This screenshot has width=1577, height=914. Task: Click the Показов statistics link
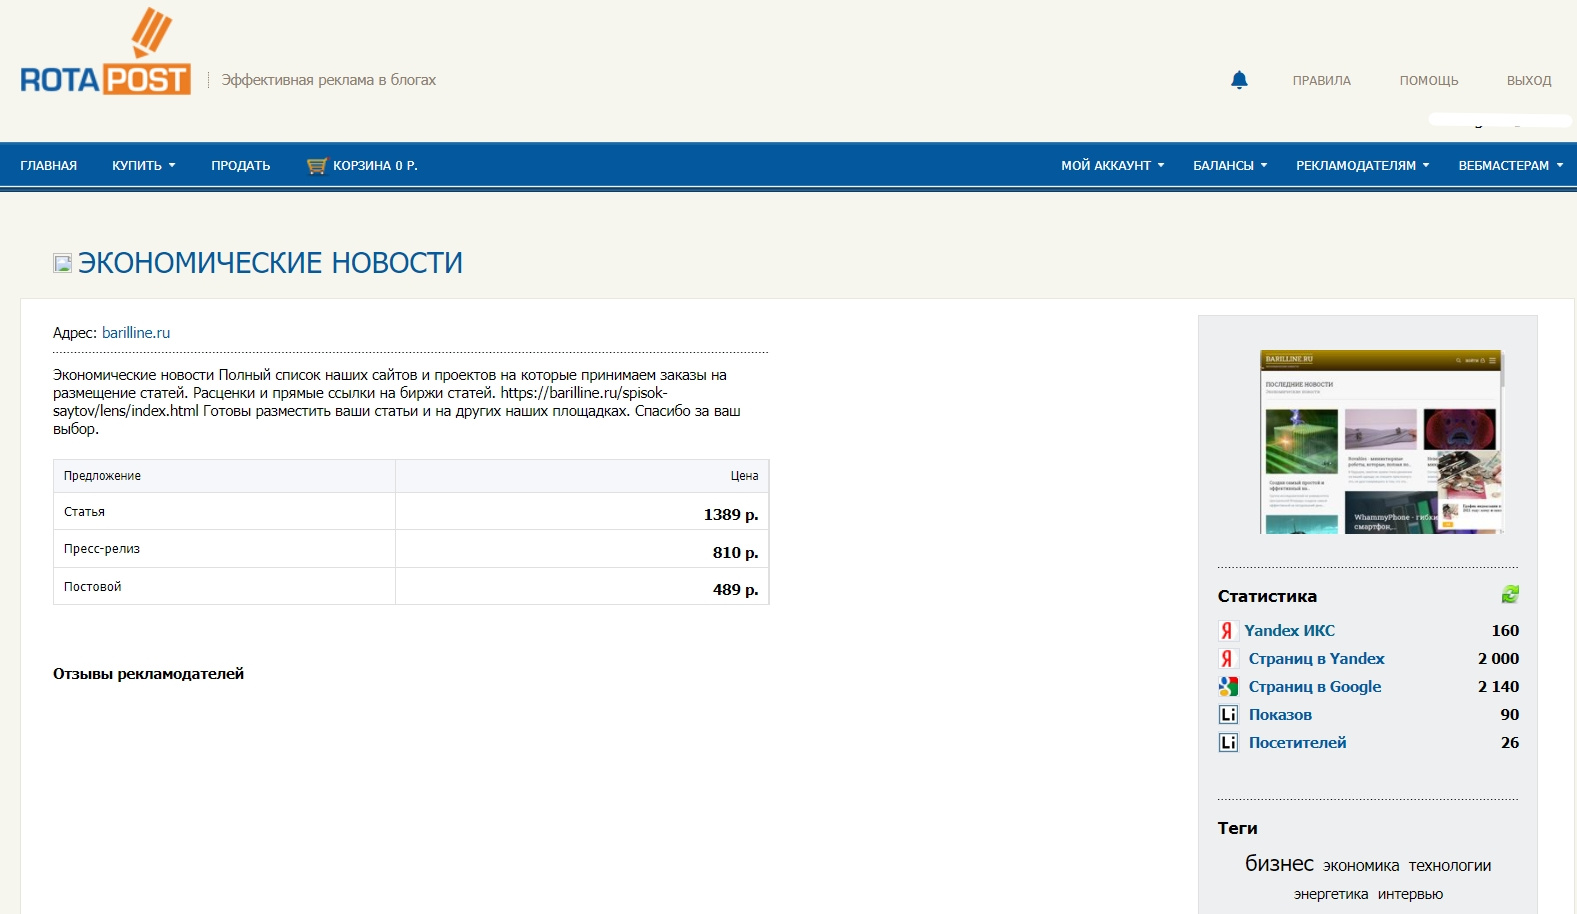coord(1280,715)
